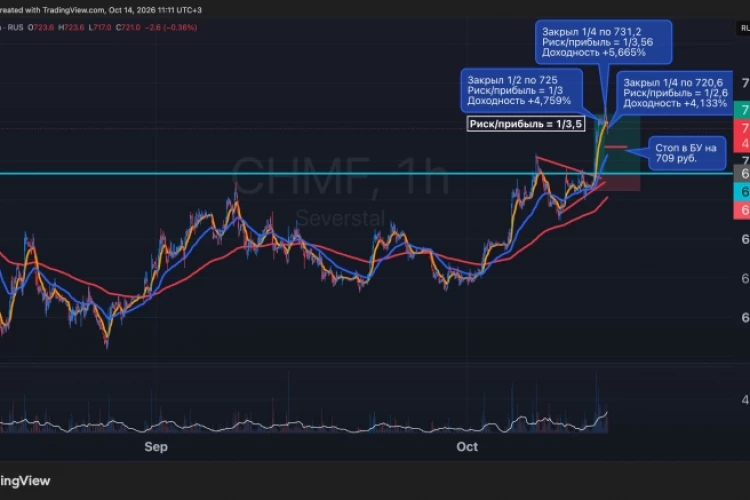Click the 'Риск/прибыль = 1/3,56' line
This screenshot has height=500, width=750.
coord(597,42)
